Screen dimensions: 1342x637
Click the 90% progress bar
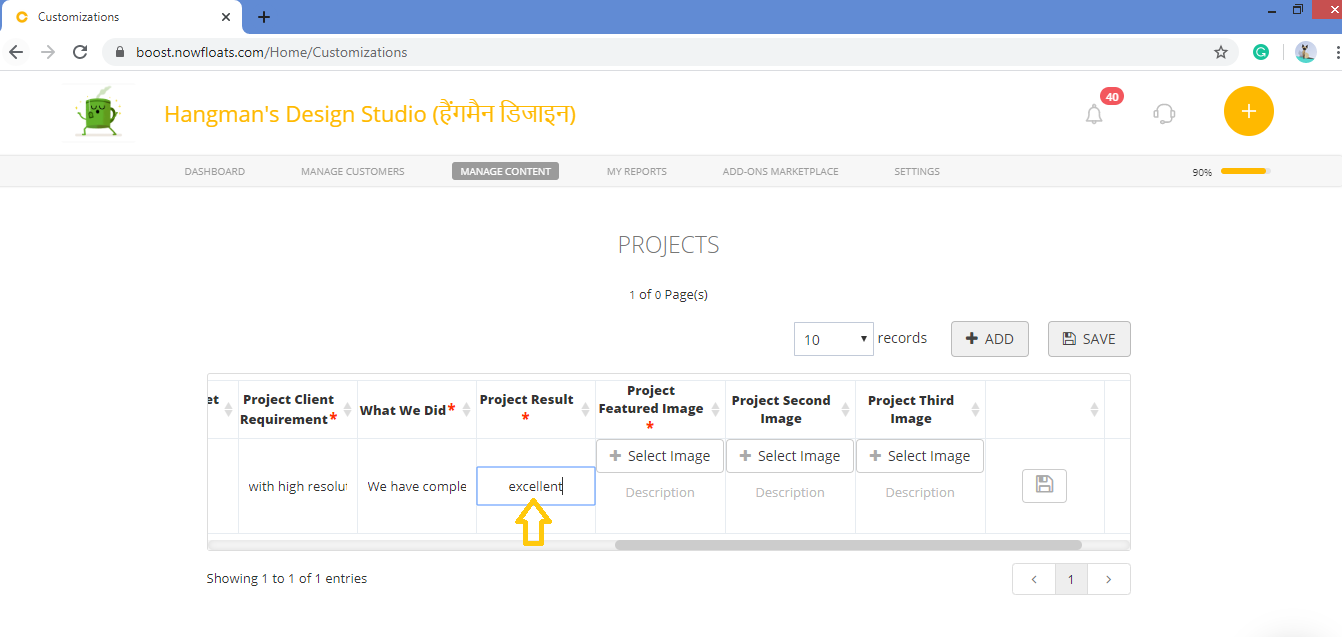pos(1243,171)
